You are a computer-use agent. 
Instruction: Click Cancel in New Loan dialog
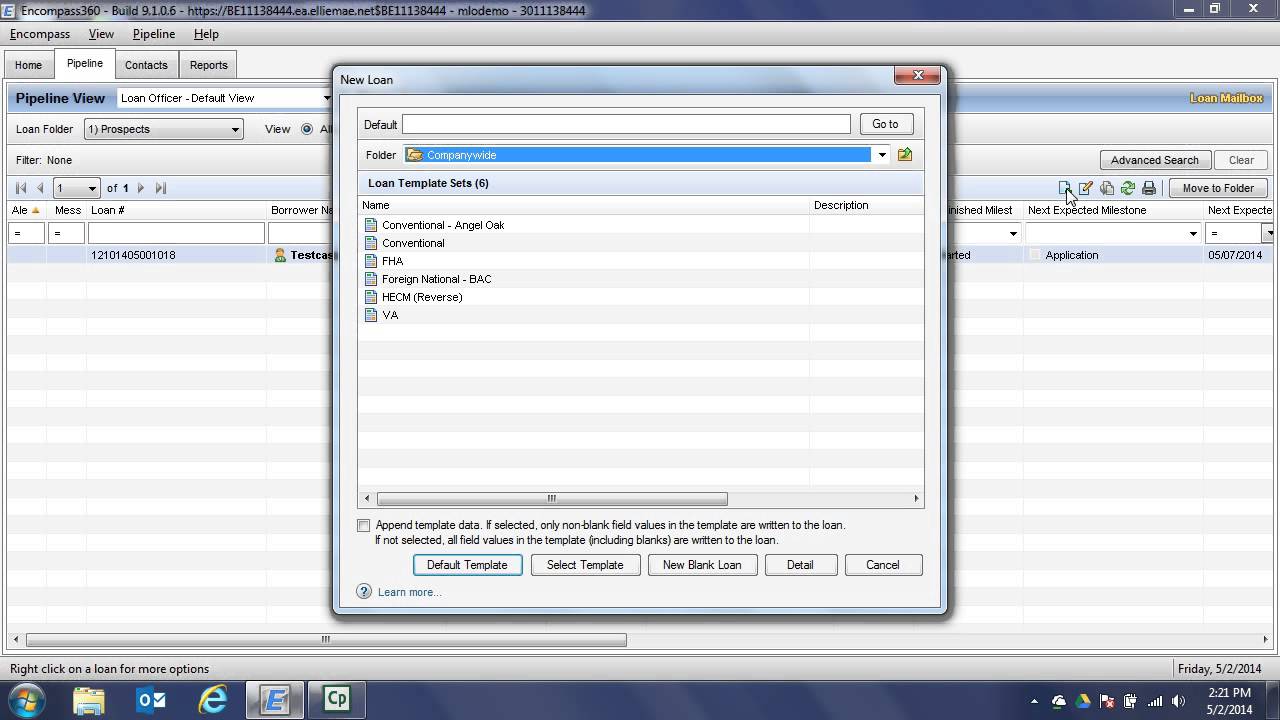pyautogui.click(x=883, y=565)
